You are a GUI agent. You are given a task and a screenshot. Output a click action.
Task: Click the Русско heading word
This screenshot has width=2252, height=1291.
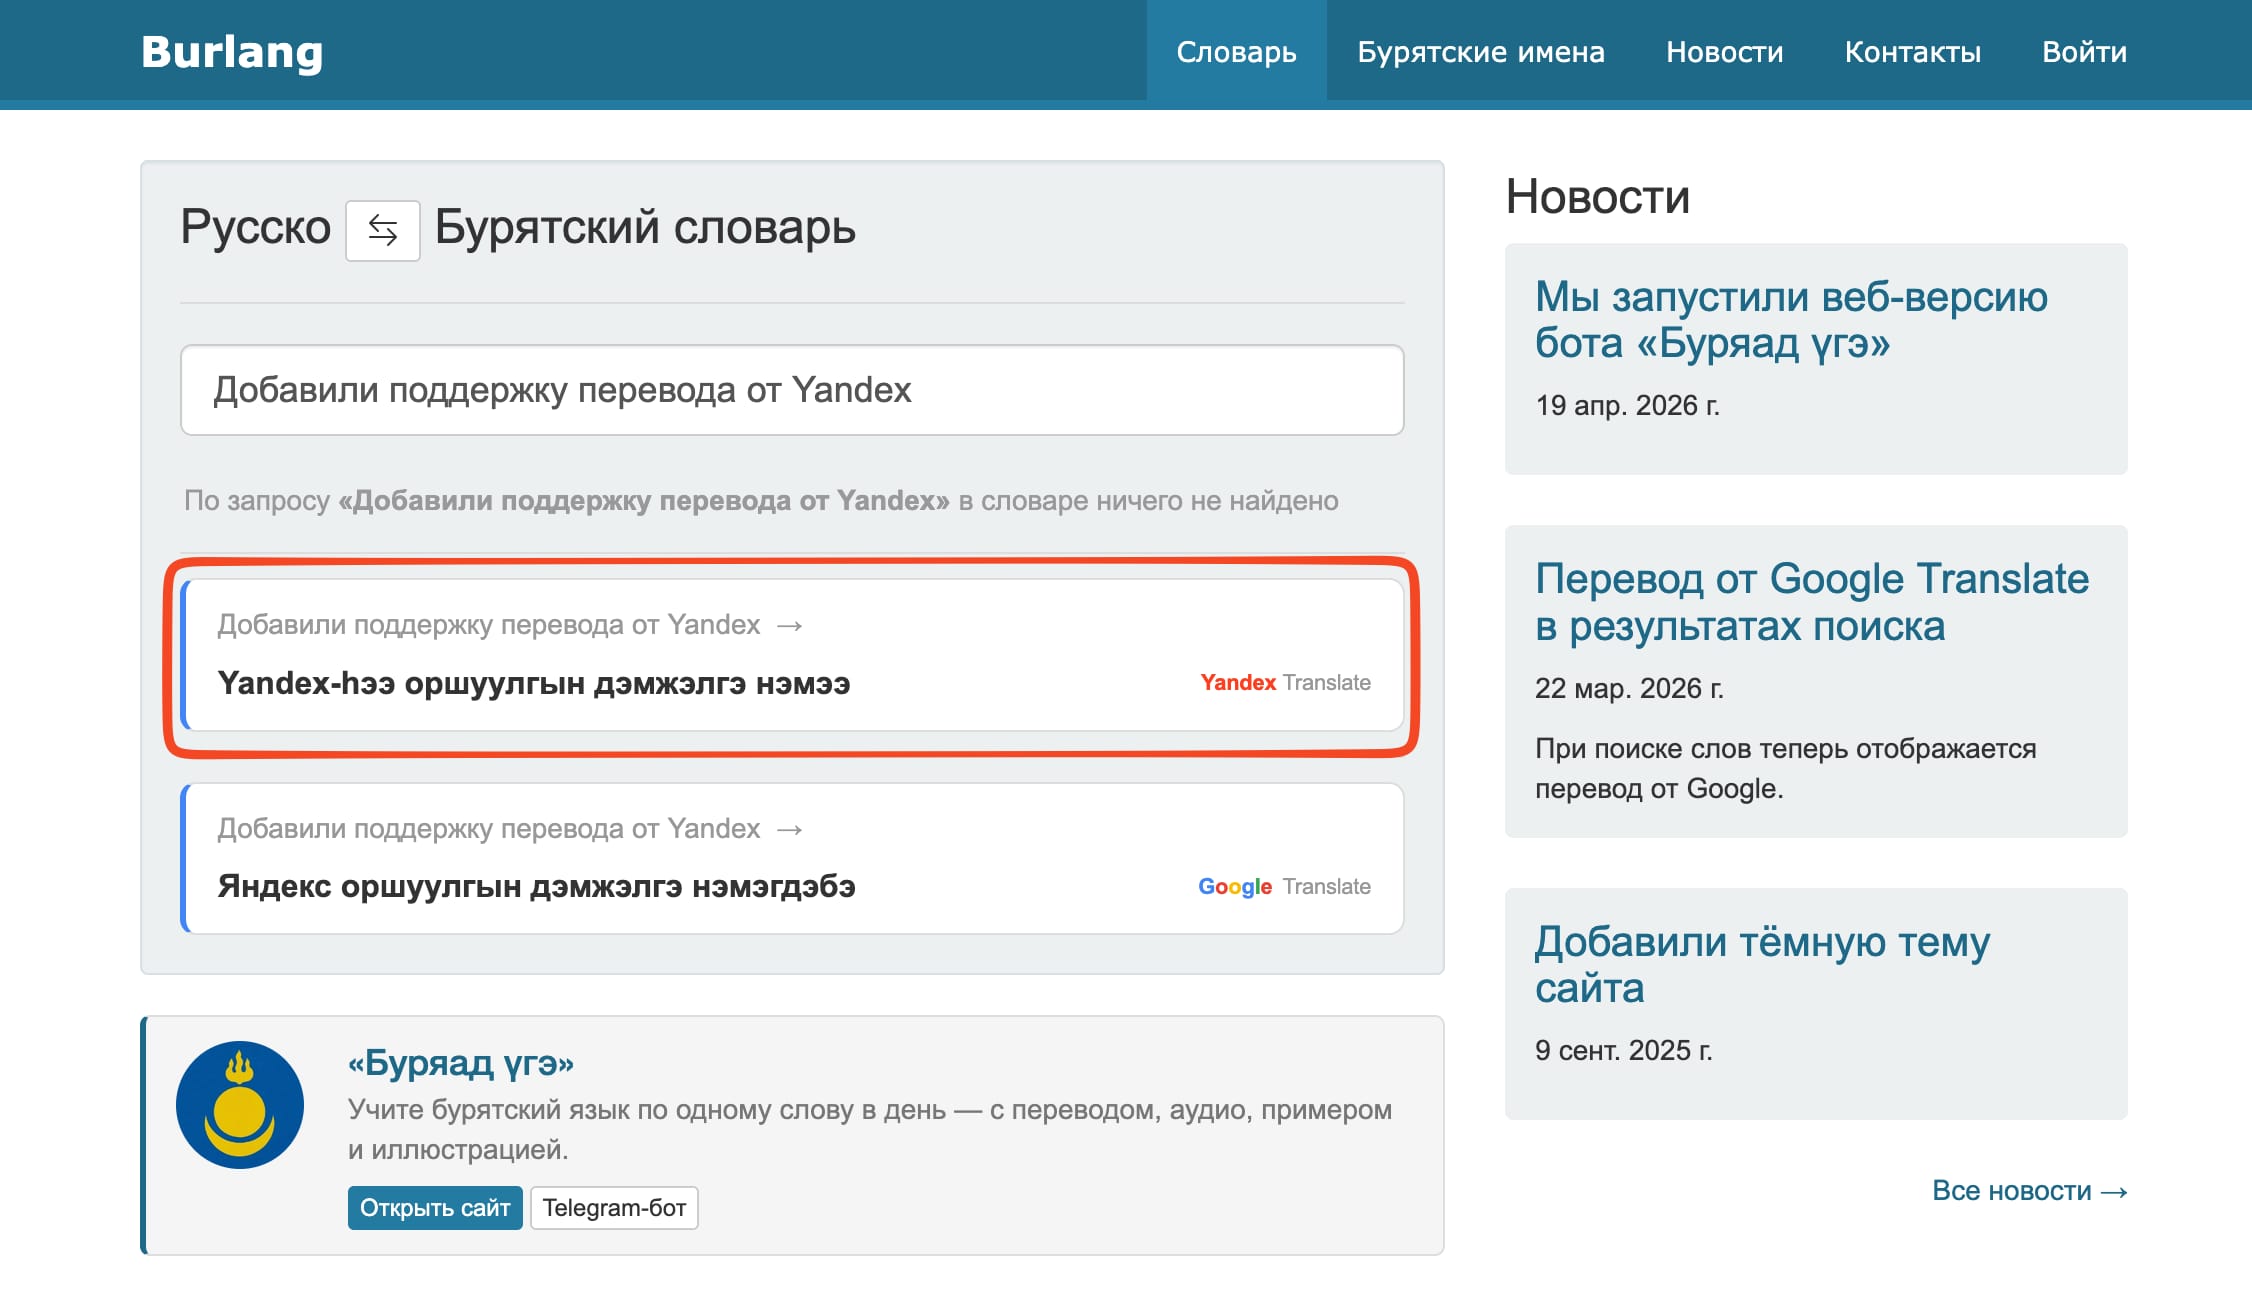[x=255, y=227]
